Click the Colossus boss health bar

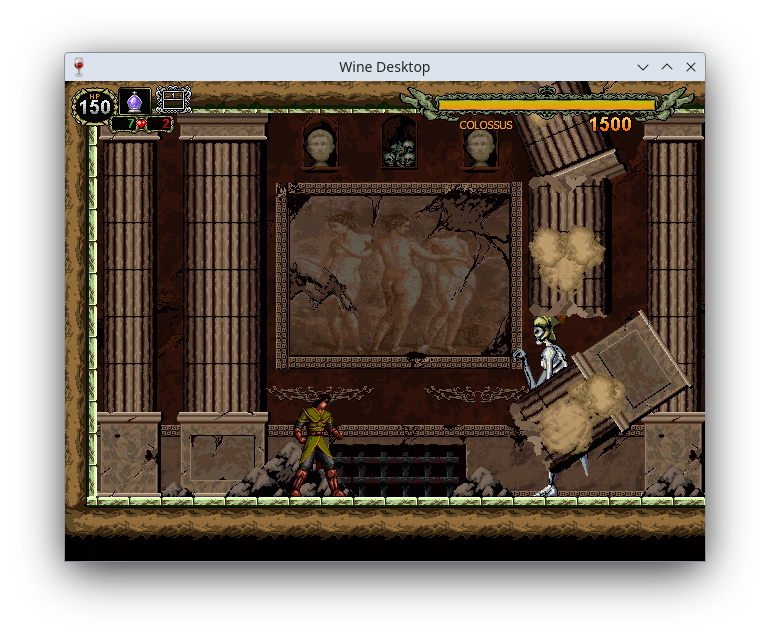(546, 104)
